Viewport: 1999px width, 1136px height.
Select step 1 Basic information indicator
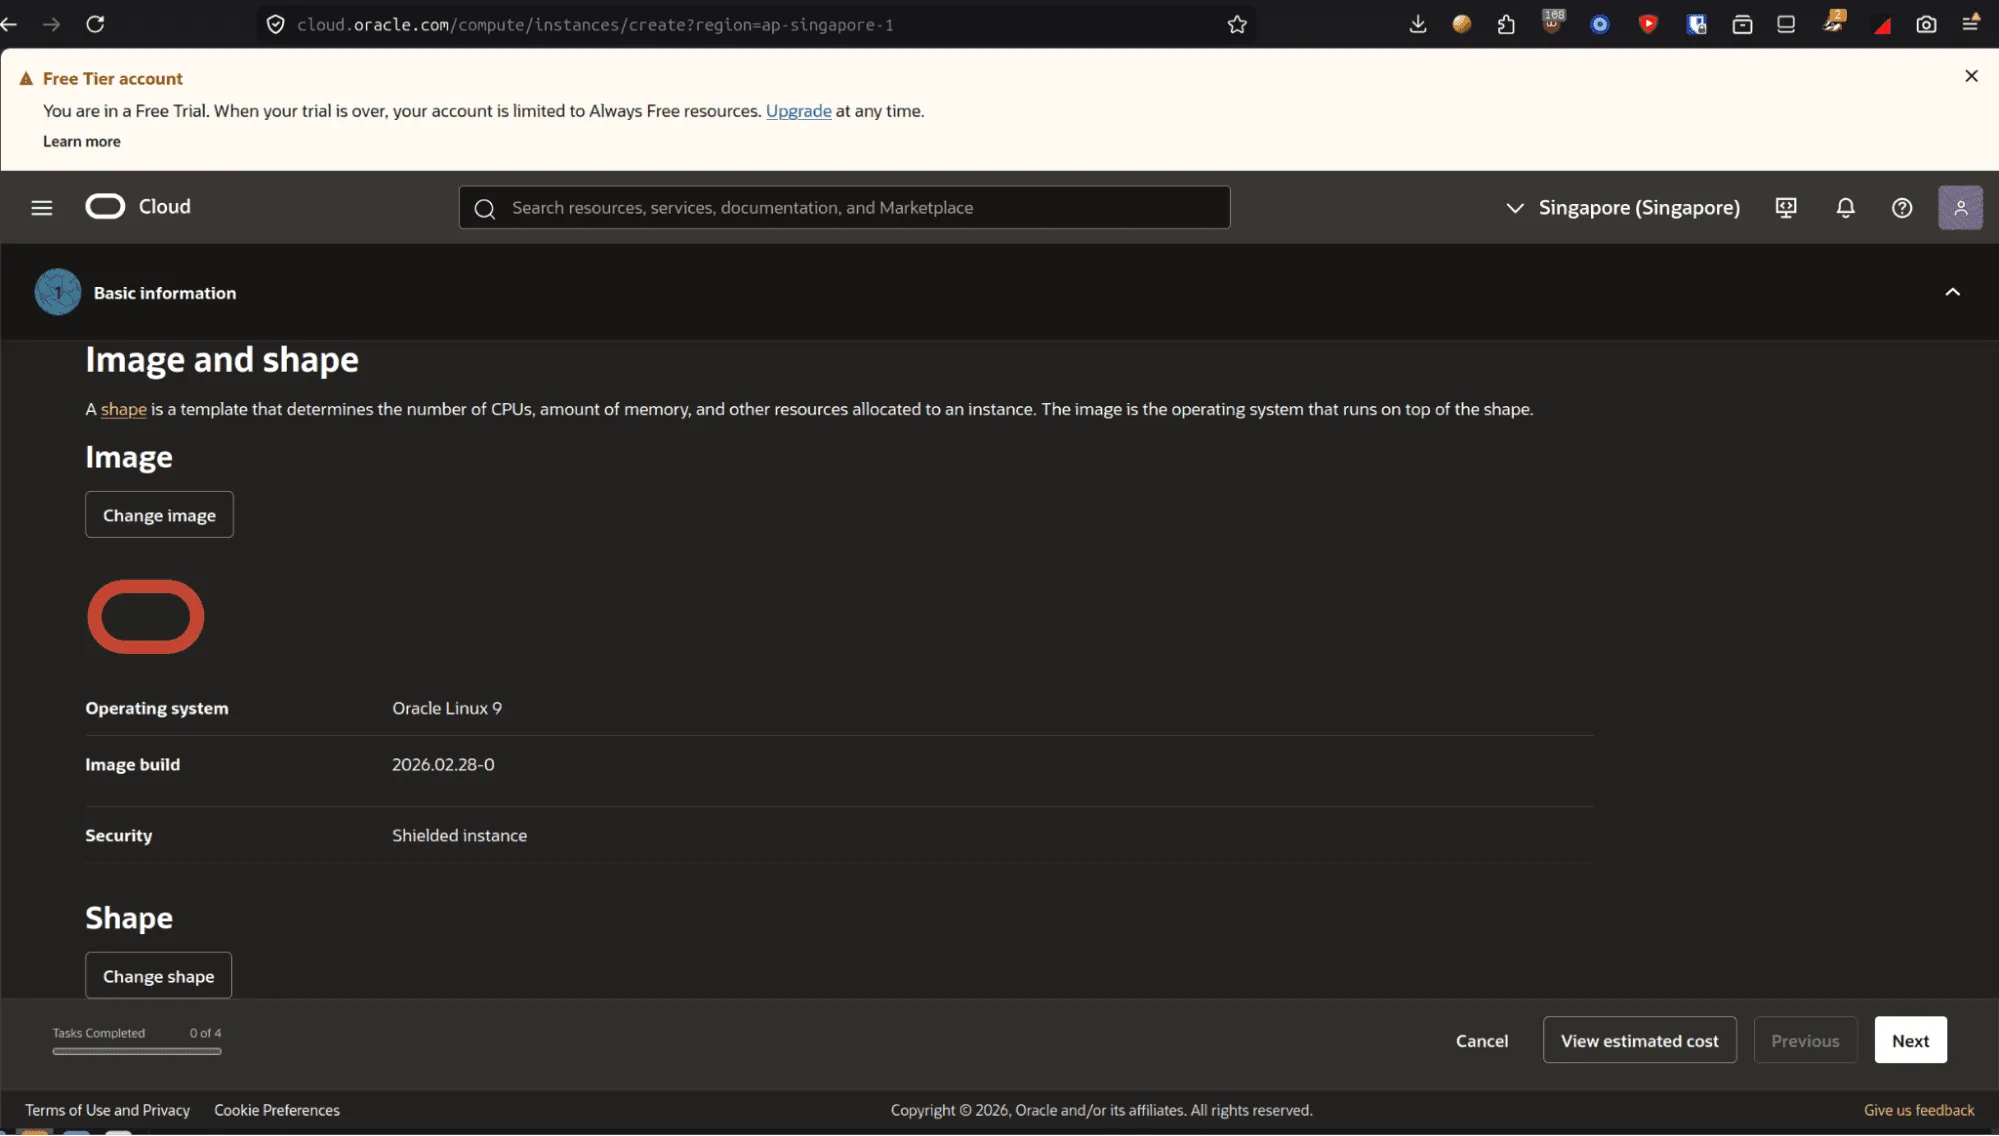[x=58, y=292]
